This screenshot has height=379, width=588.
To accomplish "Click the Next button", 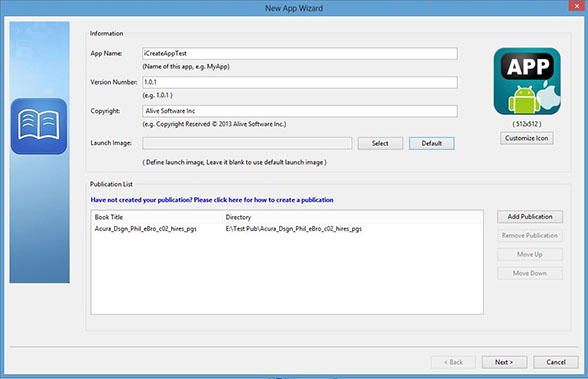I will 504,362.
